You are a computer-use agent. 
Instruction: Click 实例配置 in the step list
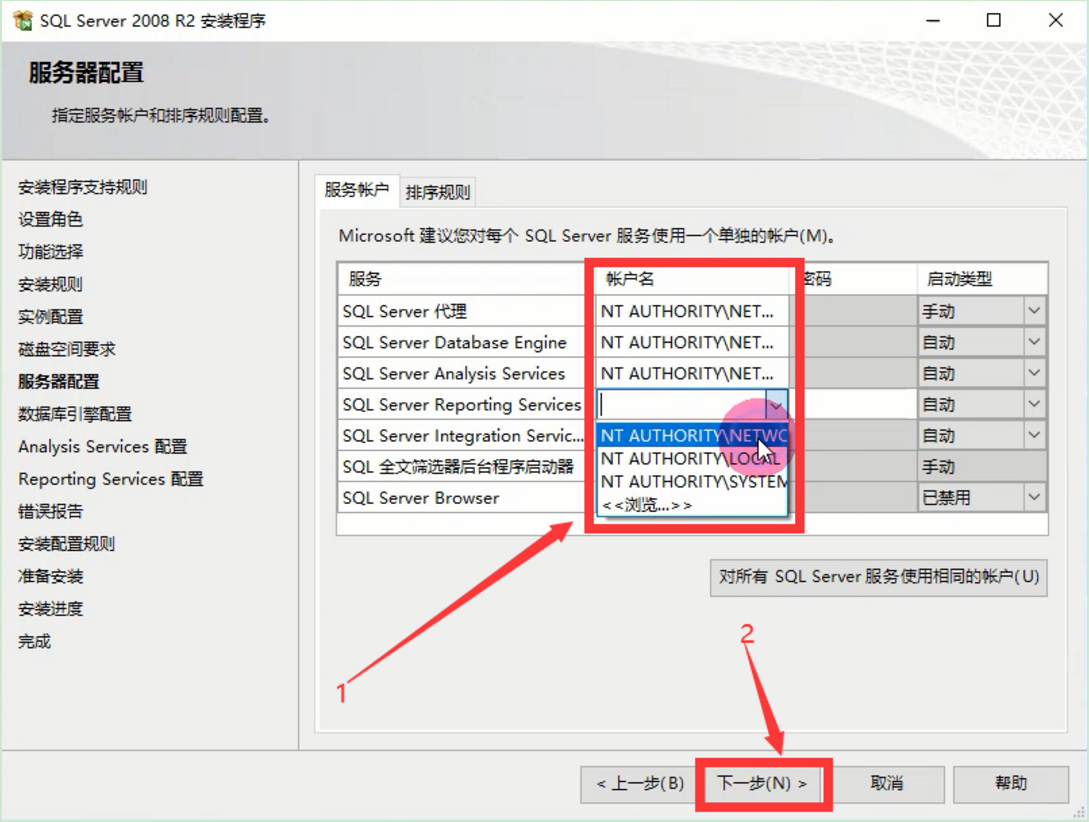click(51, 317)
